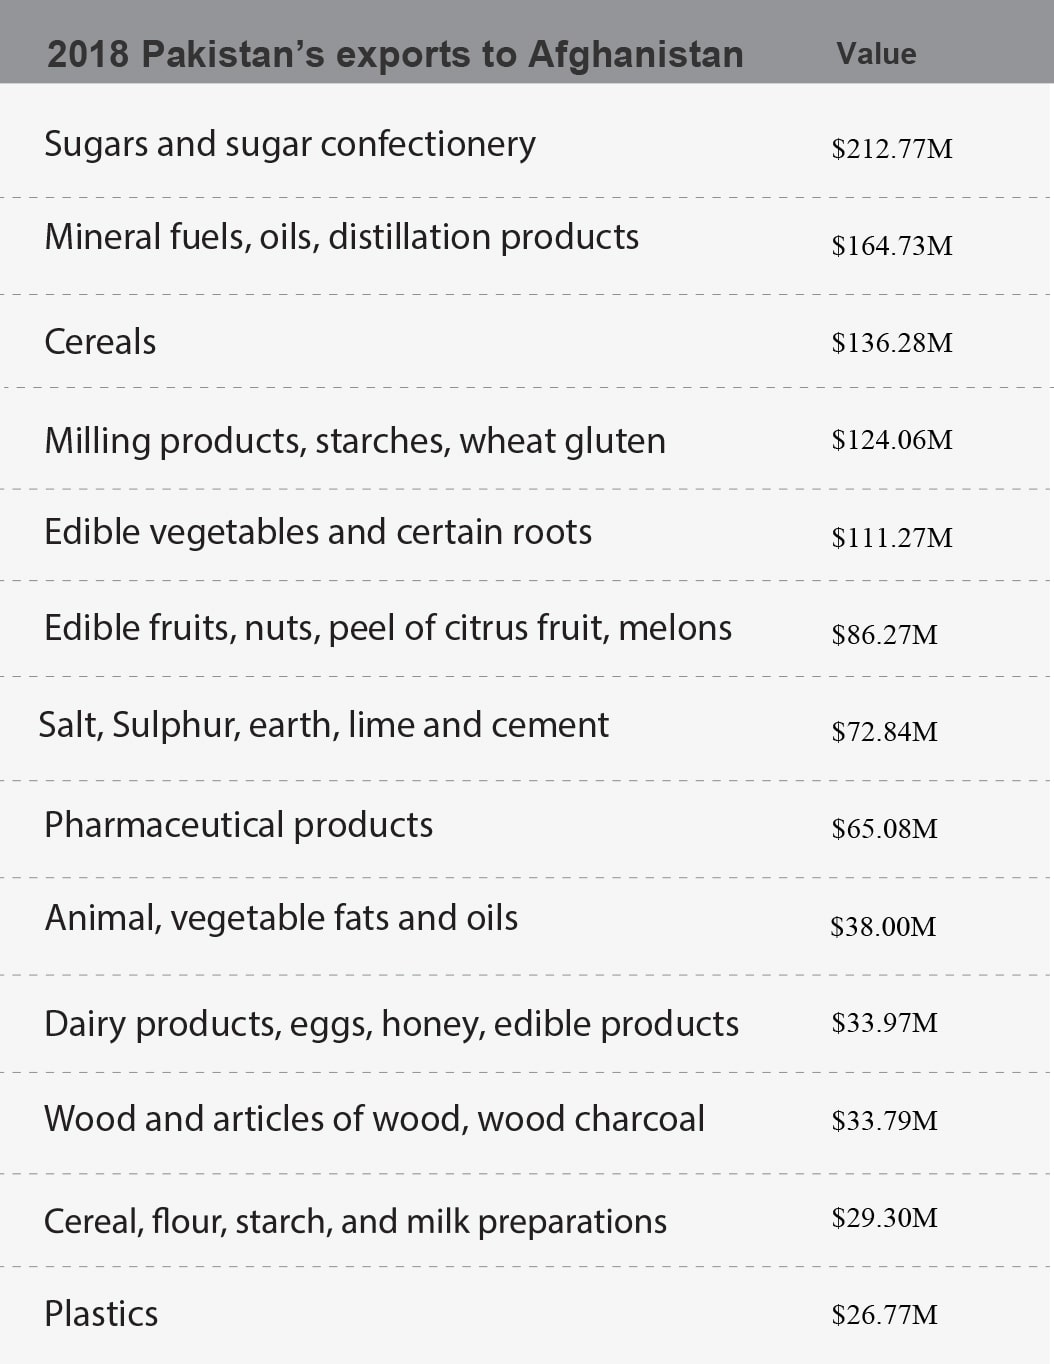Click 'Wood and articles of wood, wood charcoal'
The image size is (1054, 1364).
[x=374, y=1119]
